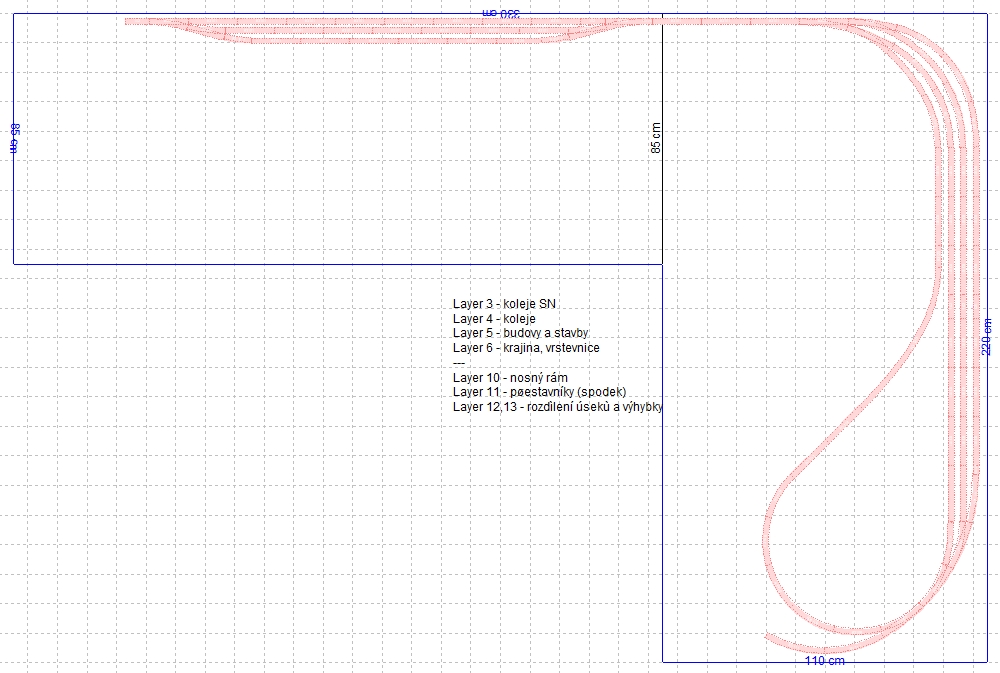Select the lowest siding track in the top station
Screen dimensions: 1000x673
400,41
